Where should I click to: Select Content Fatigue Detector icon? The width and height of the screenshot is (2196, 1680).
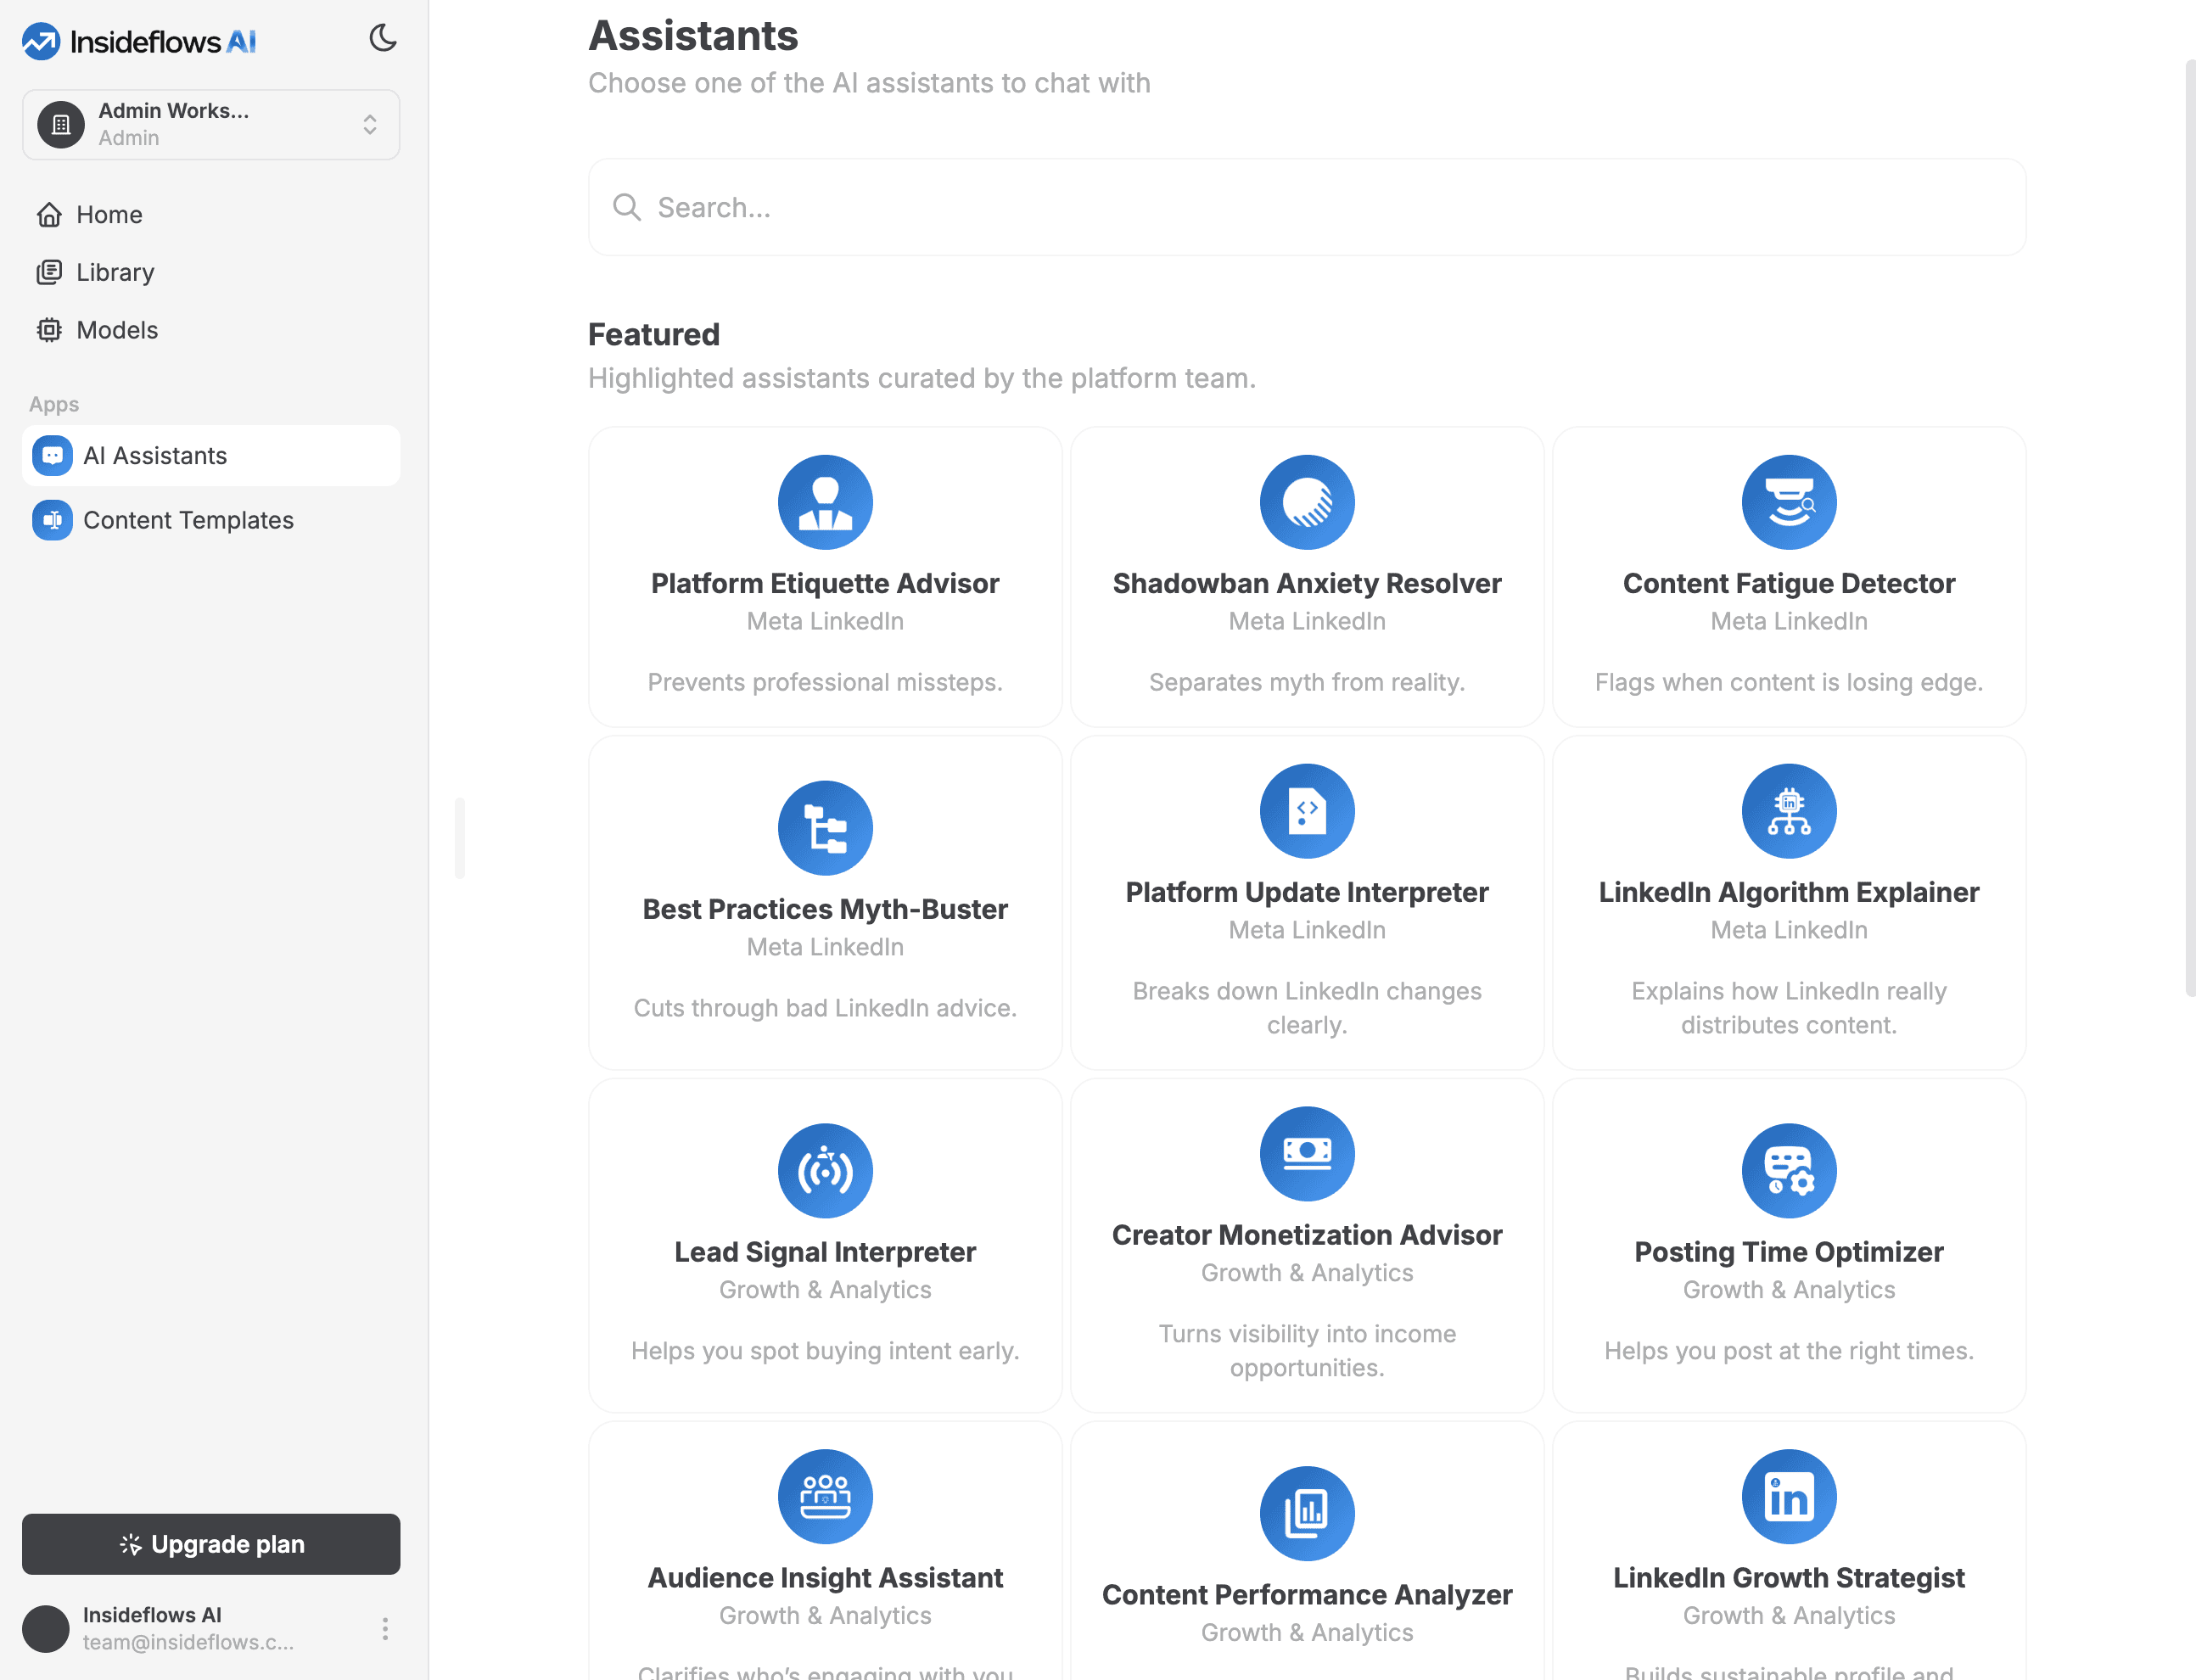click(x=1788, y=502)
